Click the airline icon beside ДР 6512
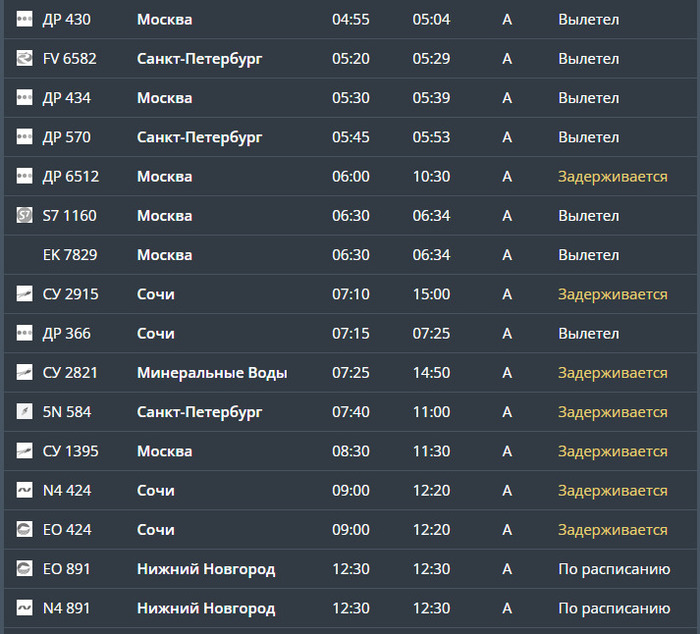 click(x=25, y=177)
